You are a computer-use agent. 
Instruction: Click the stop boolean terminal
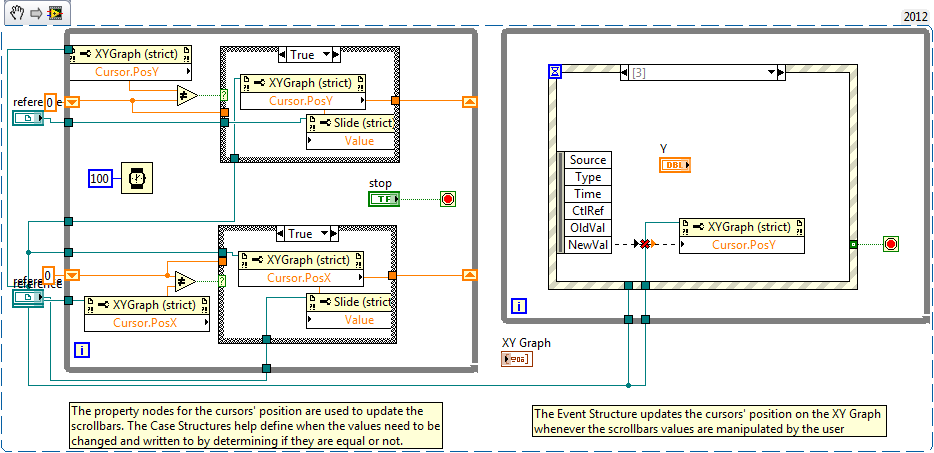click(x=384, y=199)
